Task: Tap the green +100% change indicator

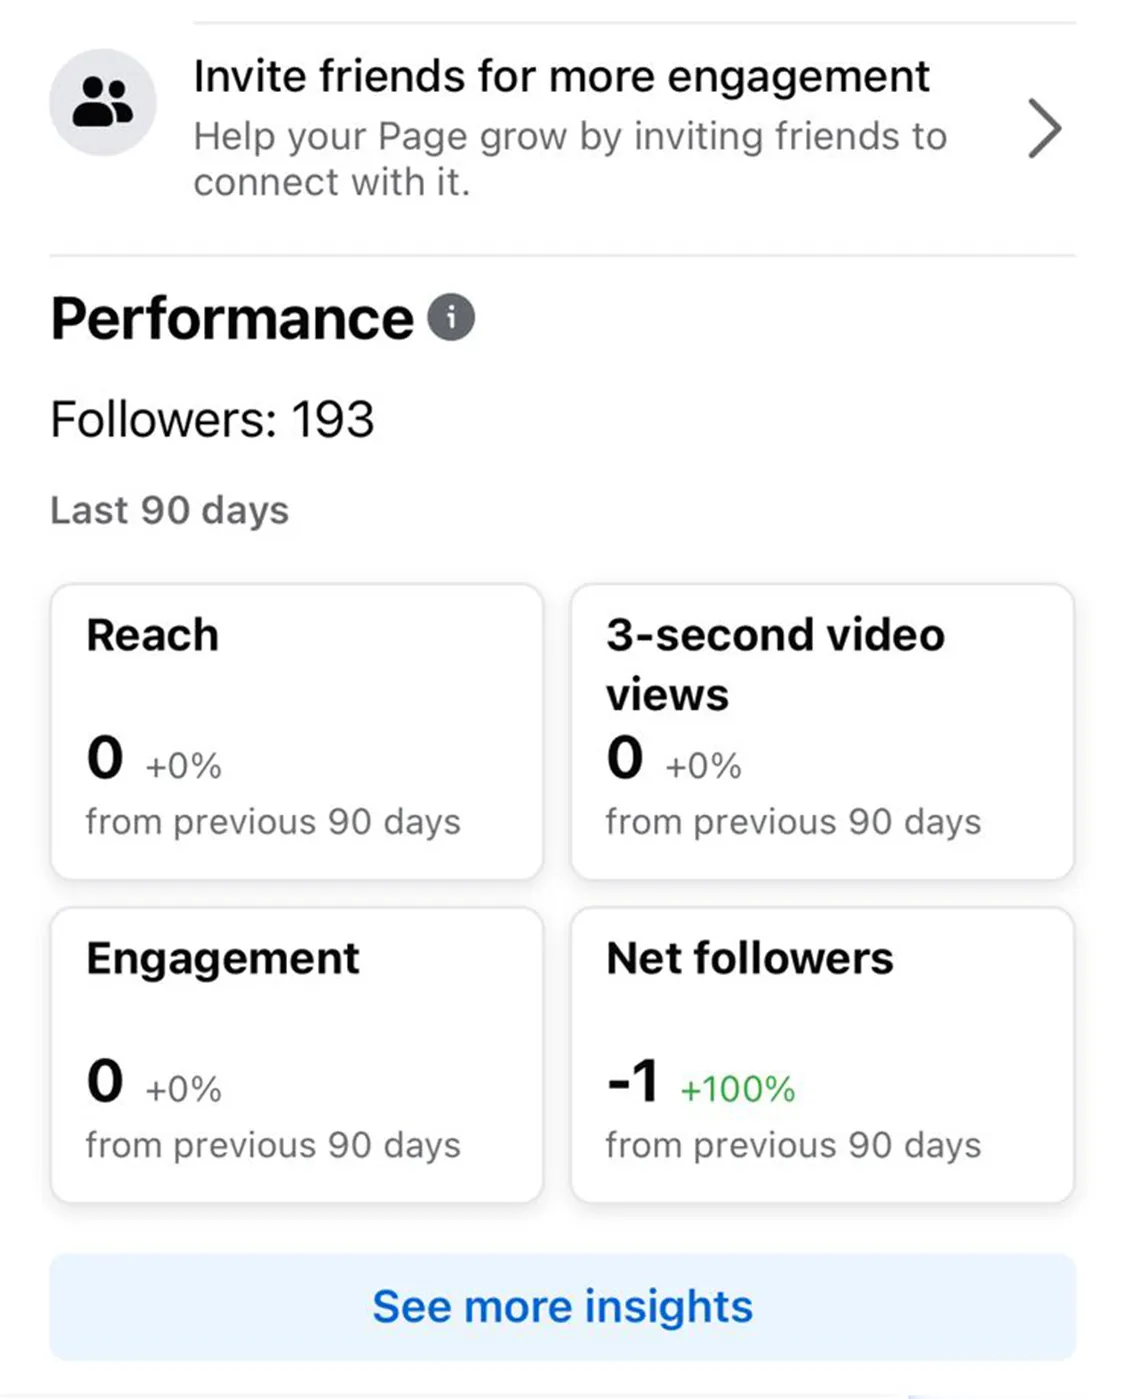Action: [738, 1088]
